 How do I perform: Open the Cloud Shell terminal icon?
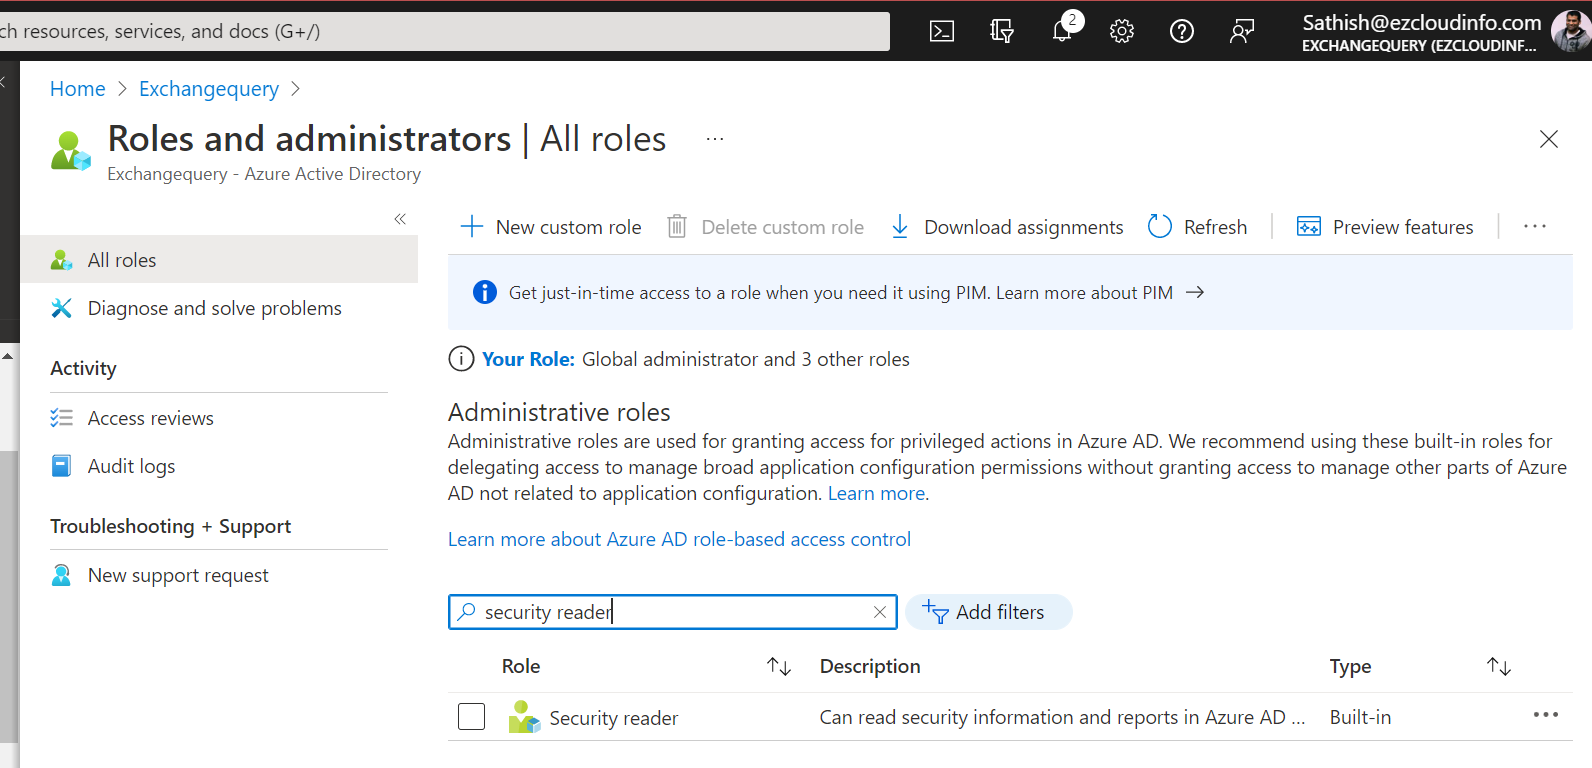(941, 32)
